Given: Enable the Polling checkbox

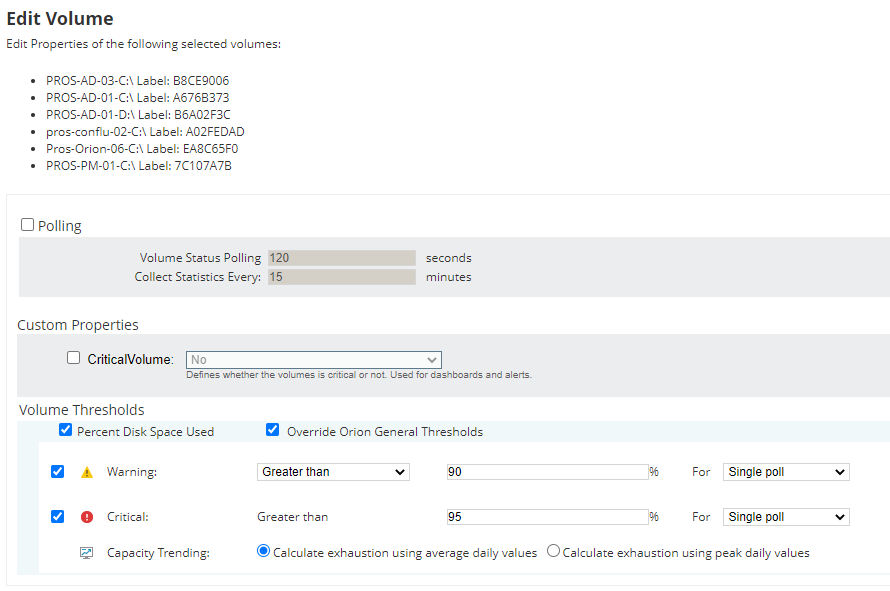Looking at the screenshot, I should 27,225.
